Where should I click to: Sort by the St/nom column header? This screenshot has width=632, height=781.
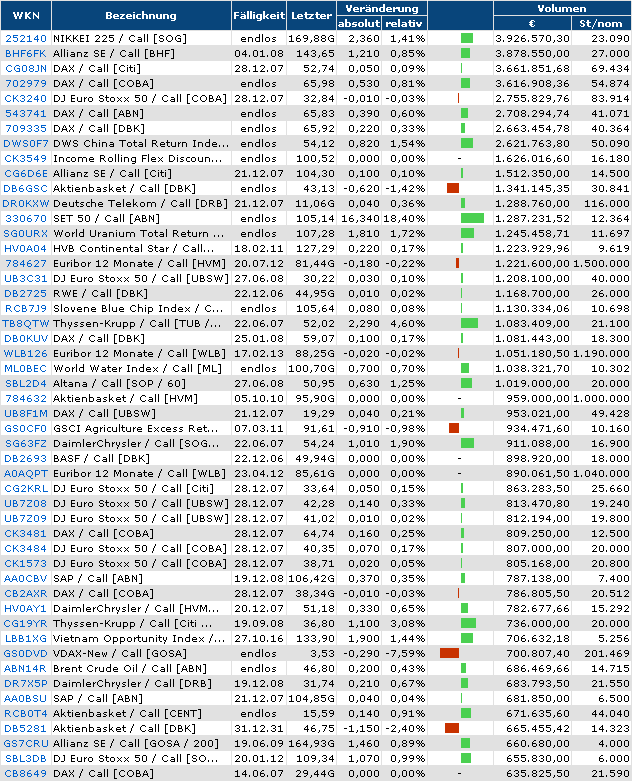pyautogui.click(x=601, y=23)
